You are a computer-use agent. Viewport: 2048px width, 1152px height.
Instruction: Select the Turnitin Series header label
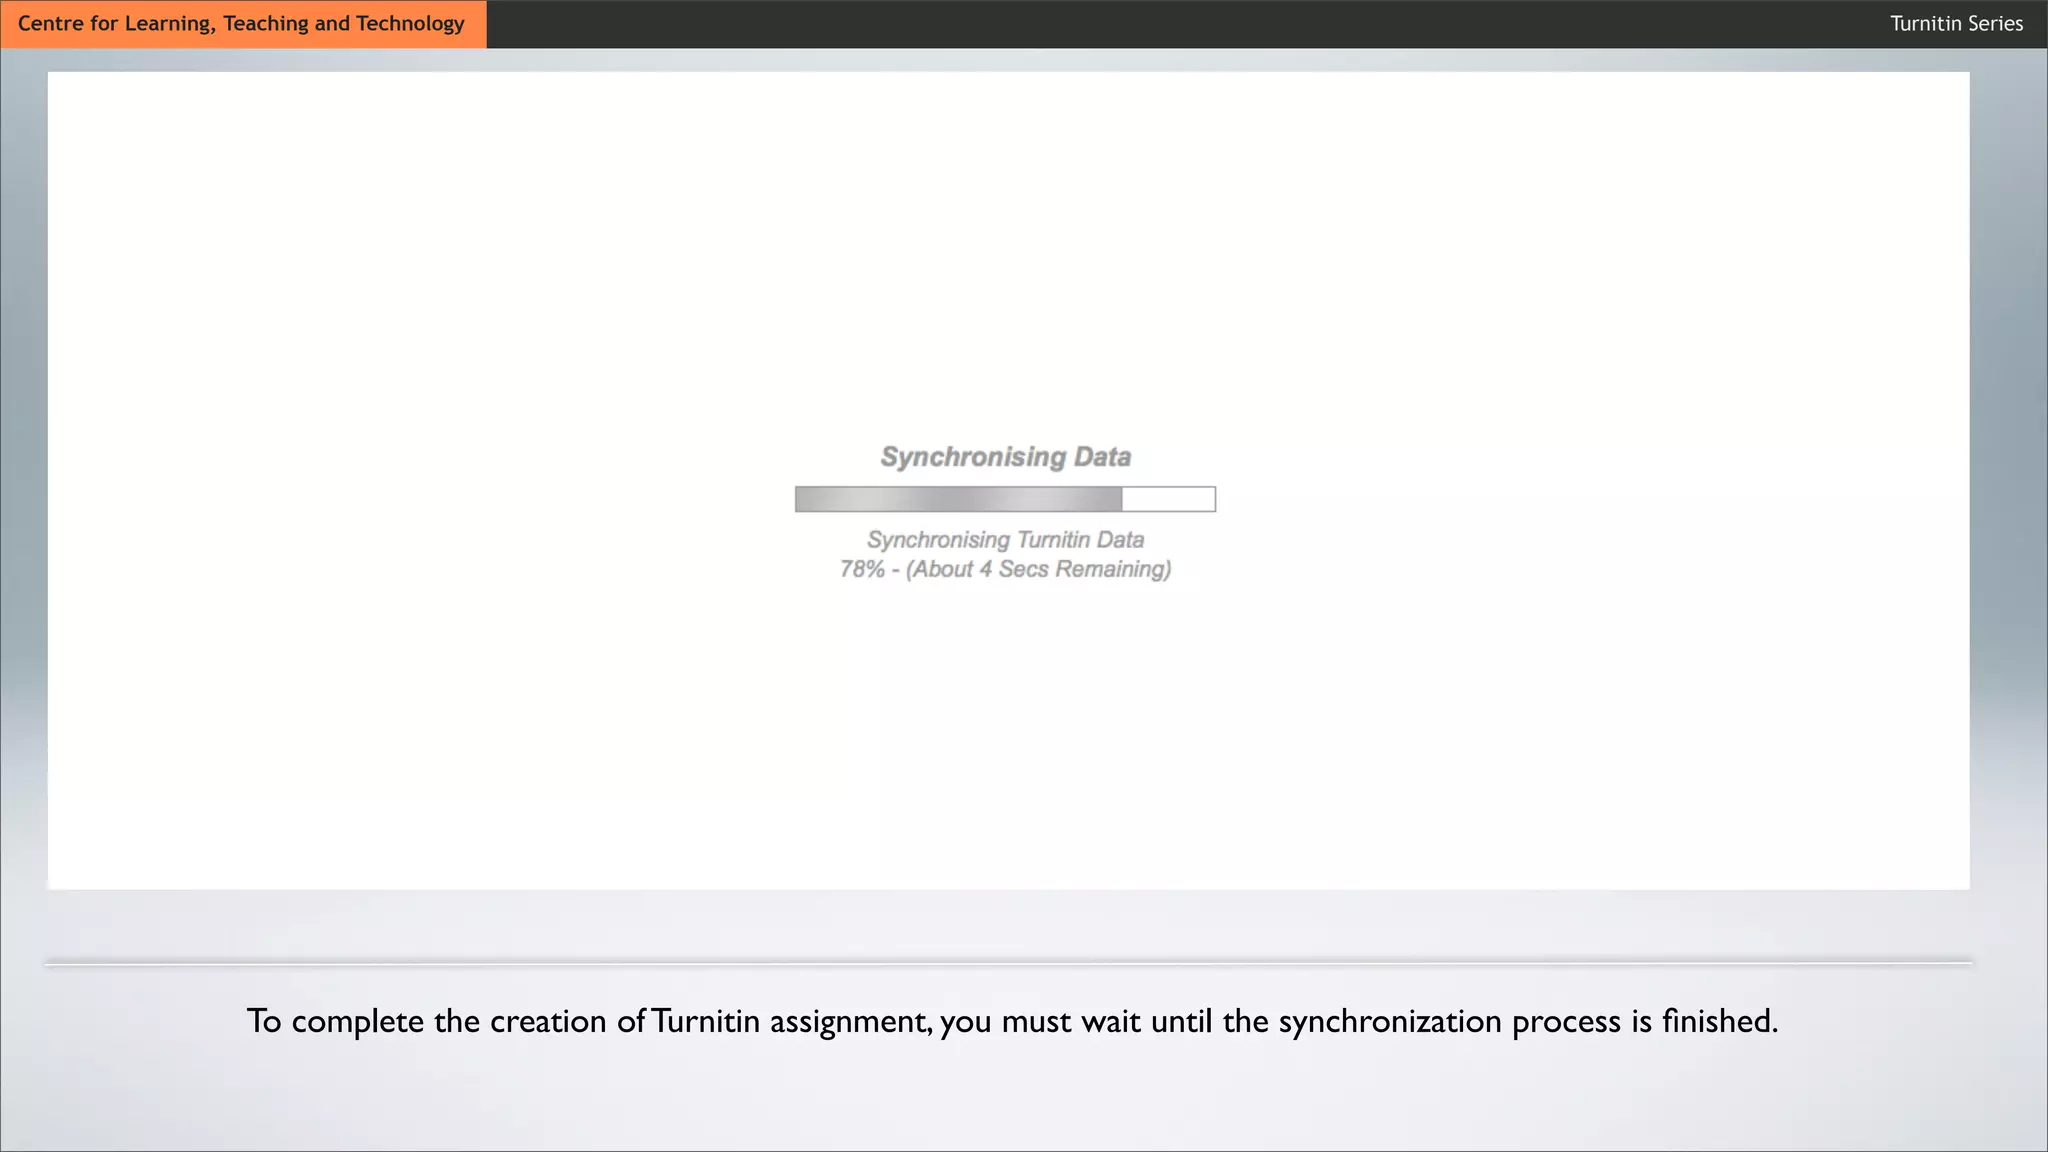[1955, 24]
